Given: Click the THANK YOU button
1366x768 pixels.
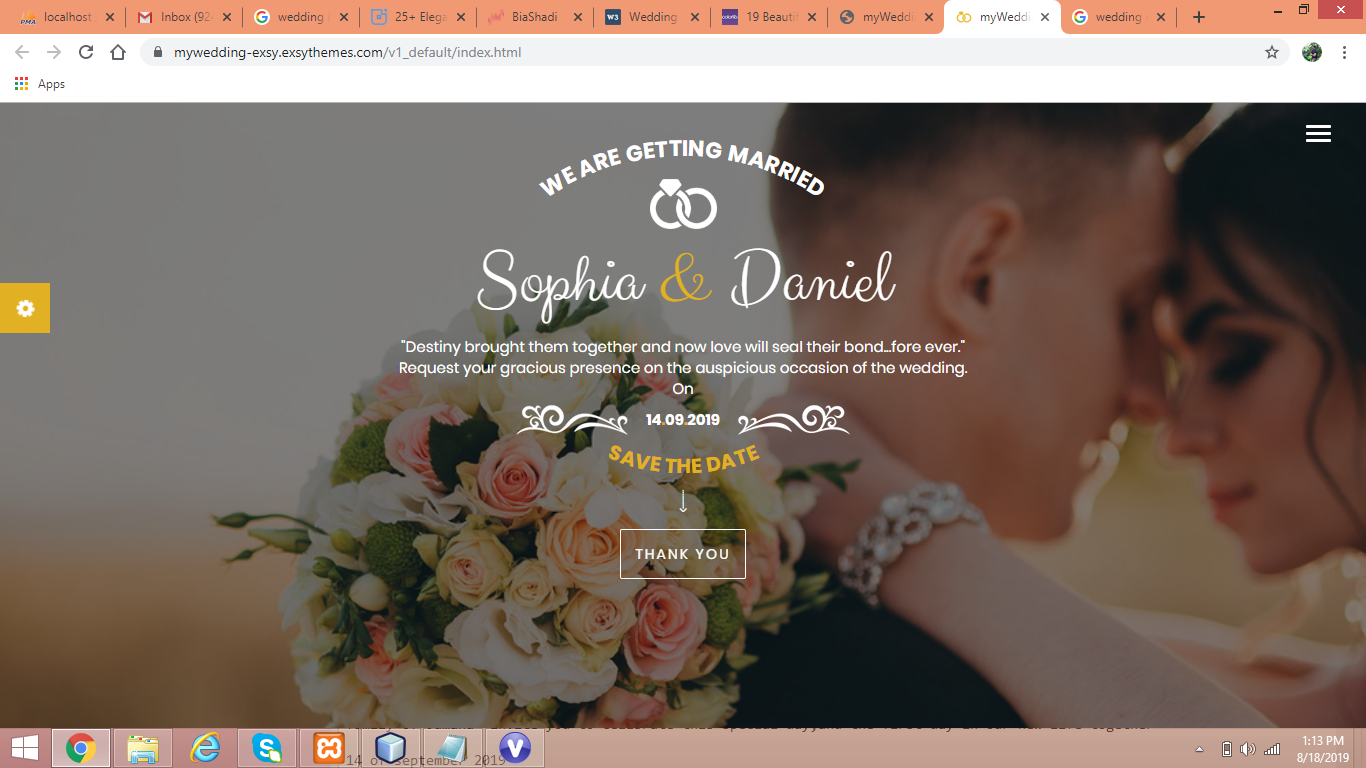Looking at the screenshot, I should pos(683,554).
